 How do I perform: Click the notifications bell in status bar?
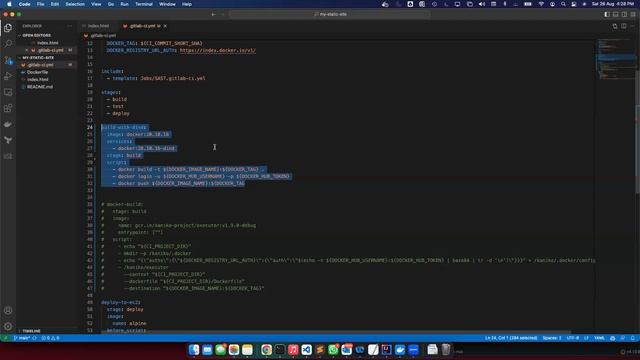(633, 338)
